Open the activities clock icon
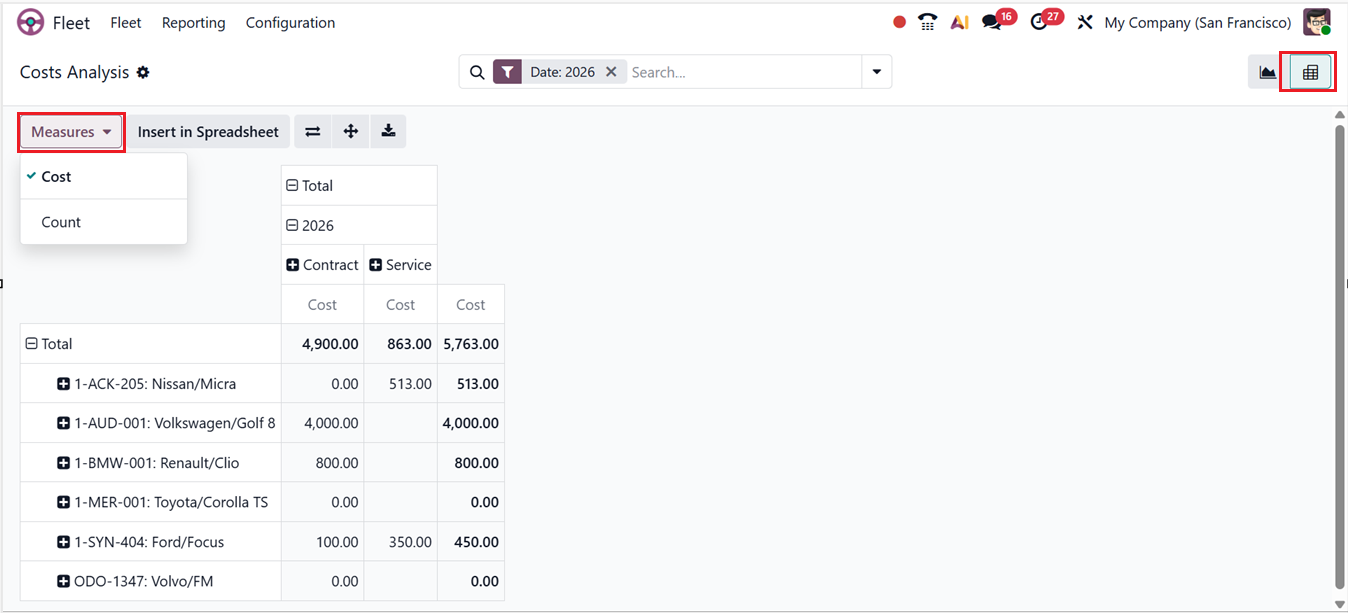Screen dimensions: 1348x613 click(x=1040, y=22)
